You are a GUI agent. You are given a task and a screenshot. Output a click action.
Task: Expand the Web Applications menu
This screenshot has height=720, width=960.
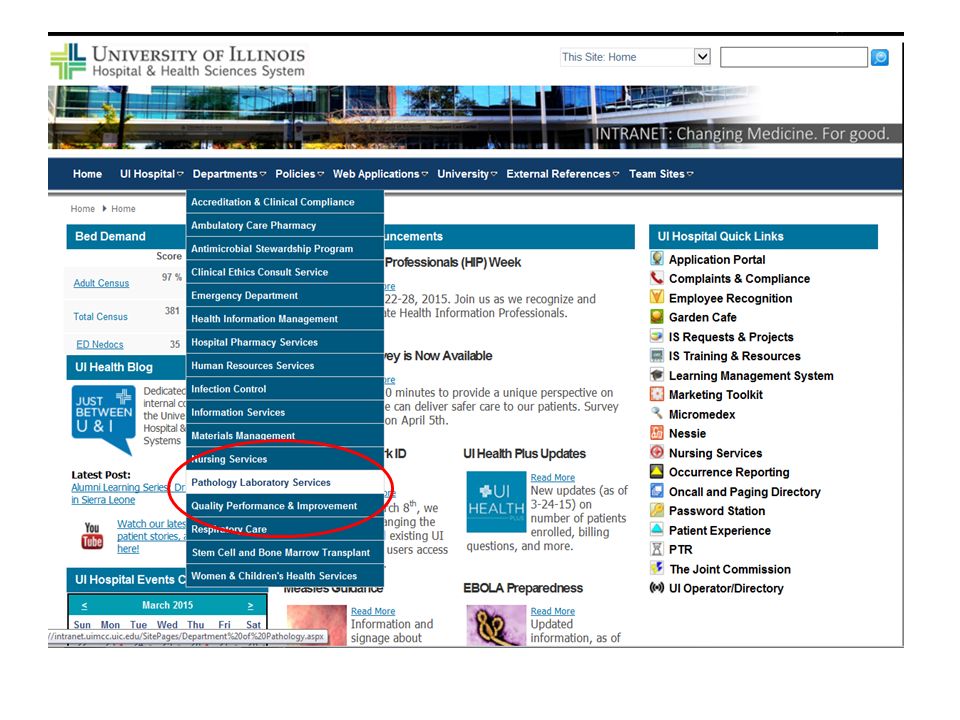click(x=380, y=174)
